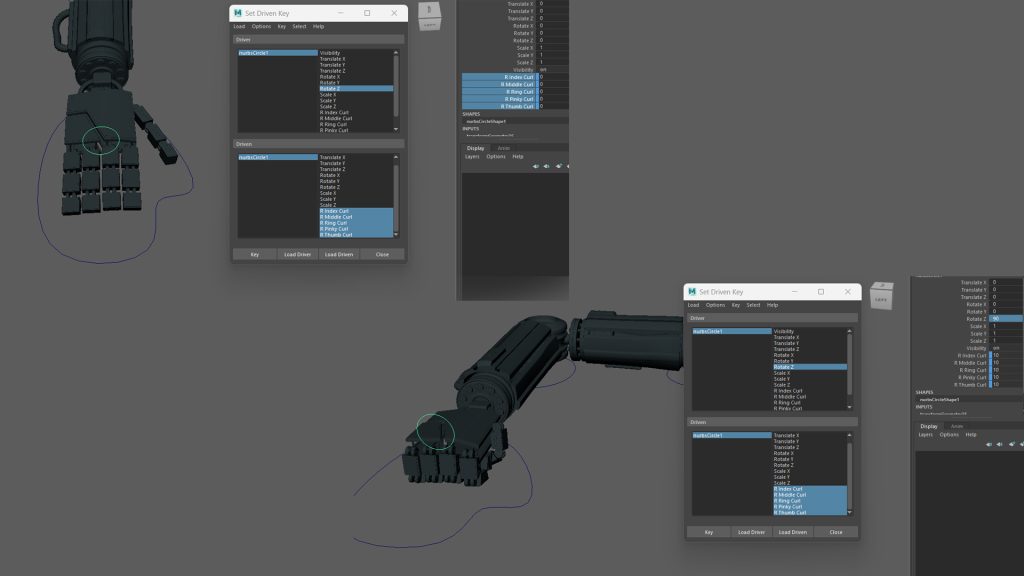Click the second layer arrow icon in the upper Display panel
The width and height of the screenshot is (1024, 576).
click(x=547, y=166)
